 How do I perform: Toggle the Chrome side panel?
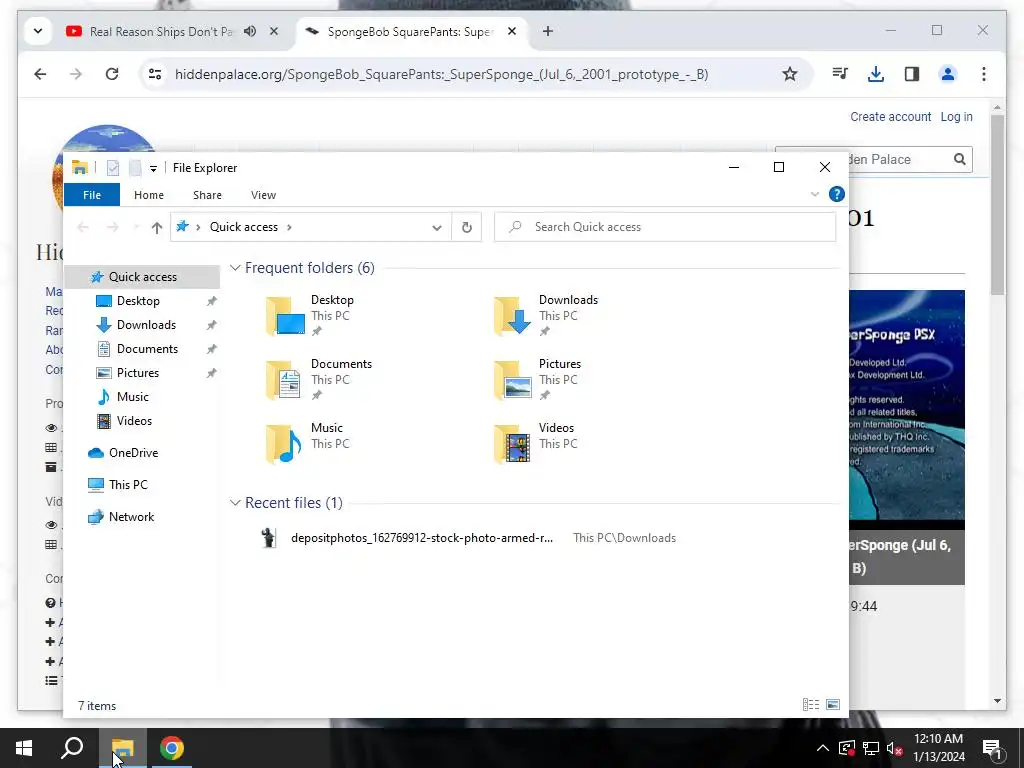912,74
